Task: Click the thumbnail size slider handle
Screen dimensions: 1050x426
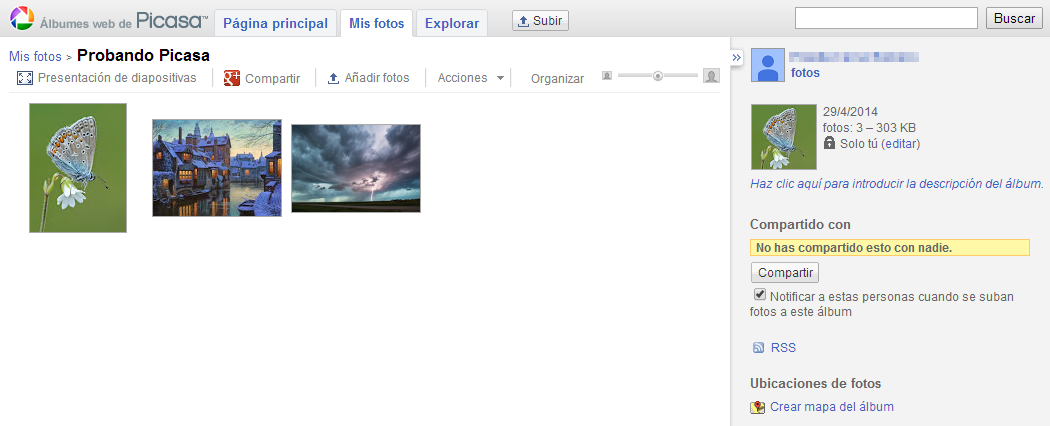Action: (658, 76)
